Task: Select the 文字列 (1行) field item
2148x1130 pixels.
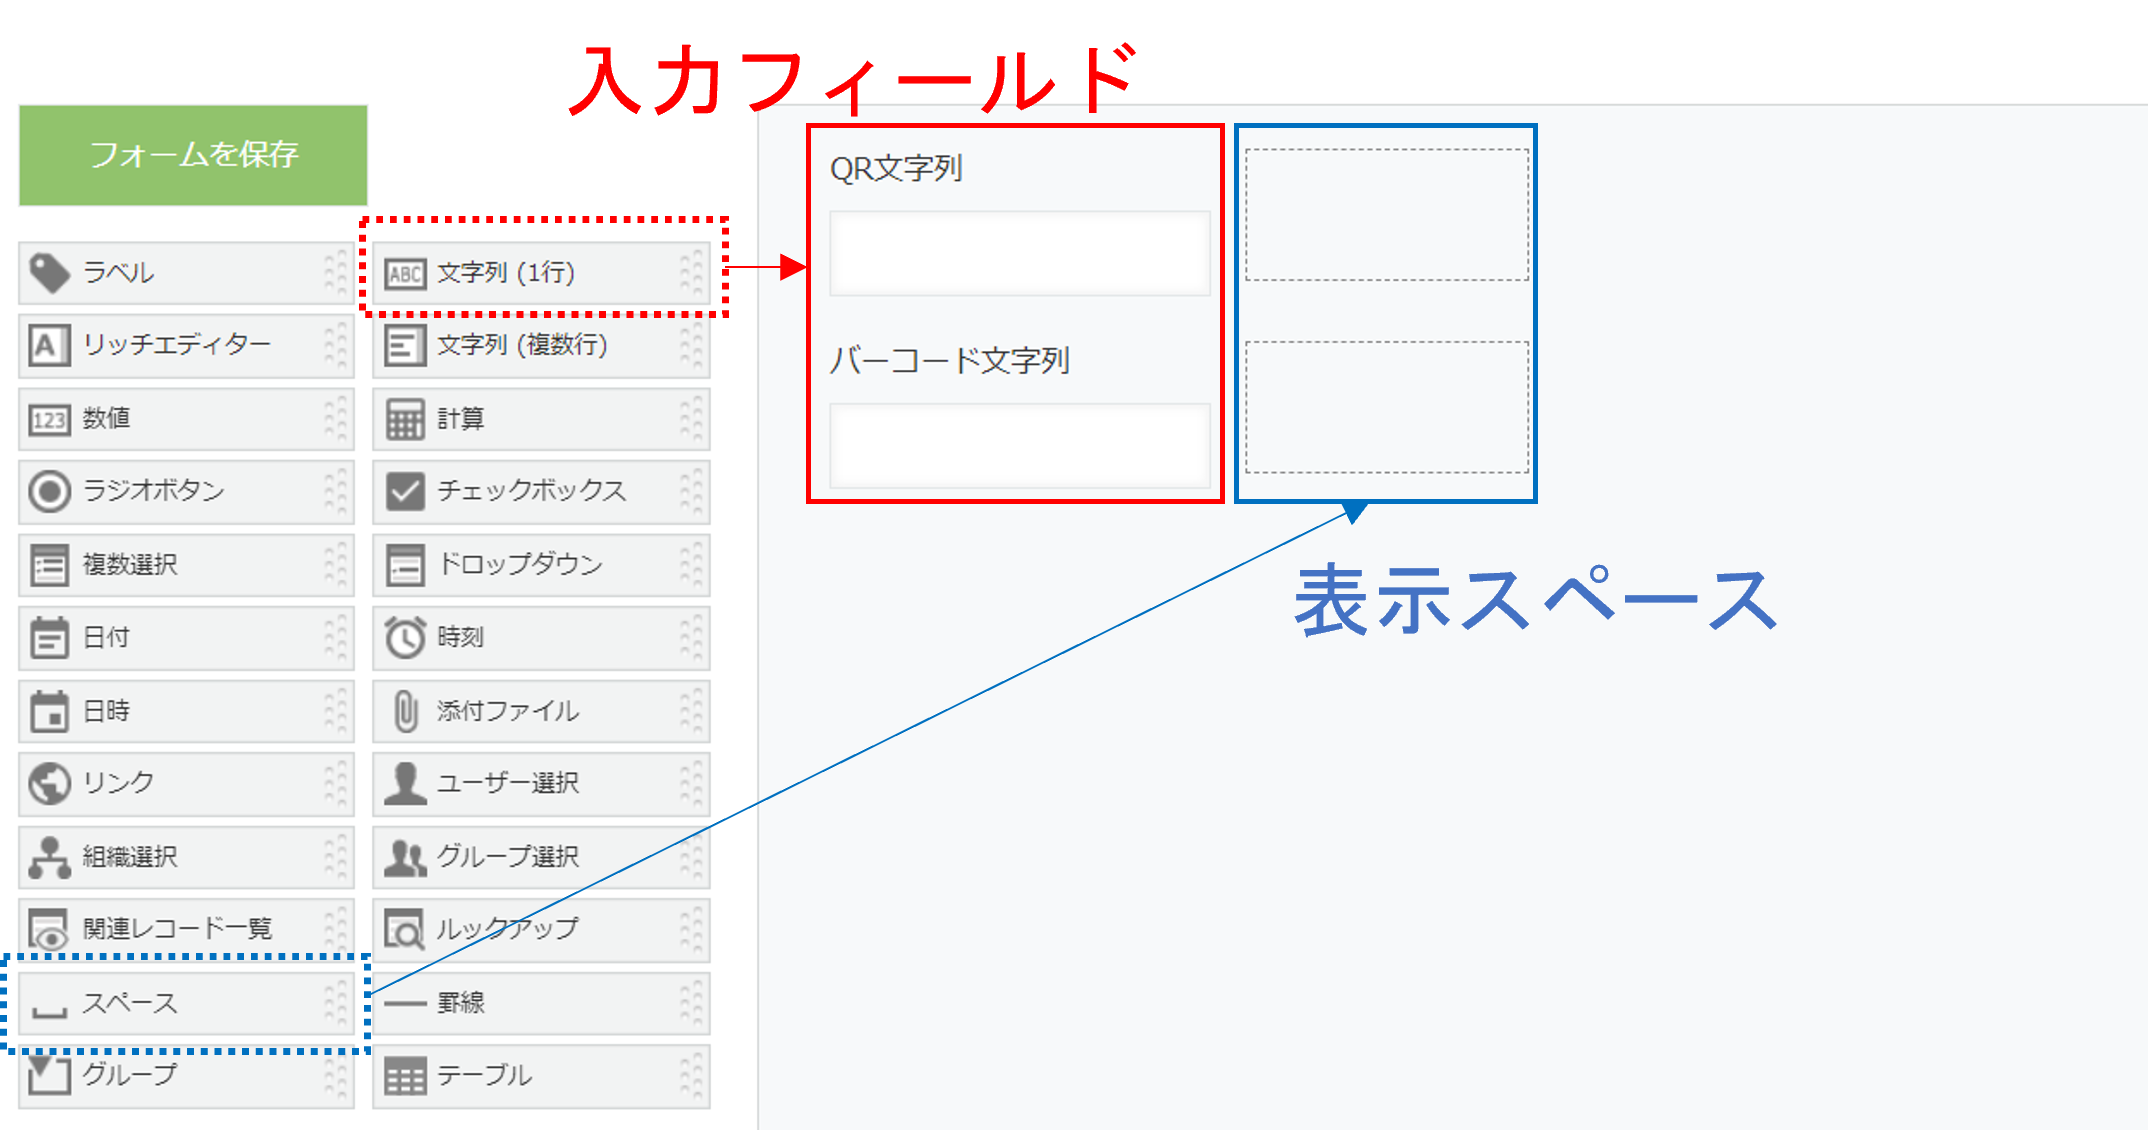Action: click(540, 273)
